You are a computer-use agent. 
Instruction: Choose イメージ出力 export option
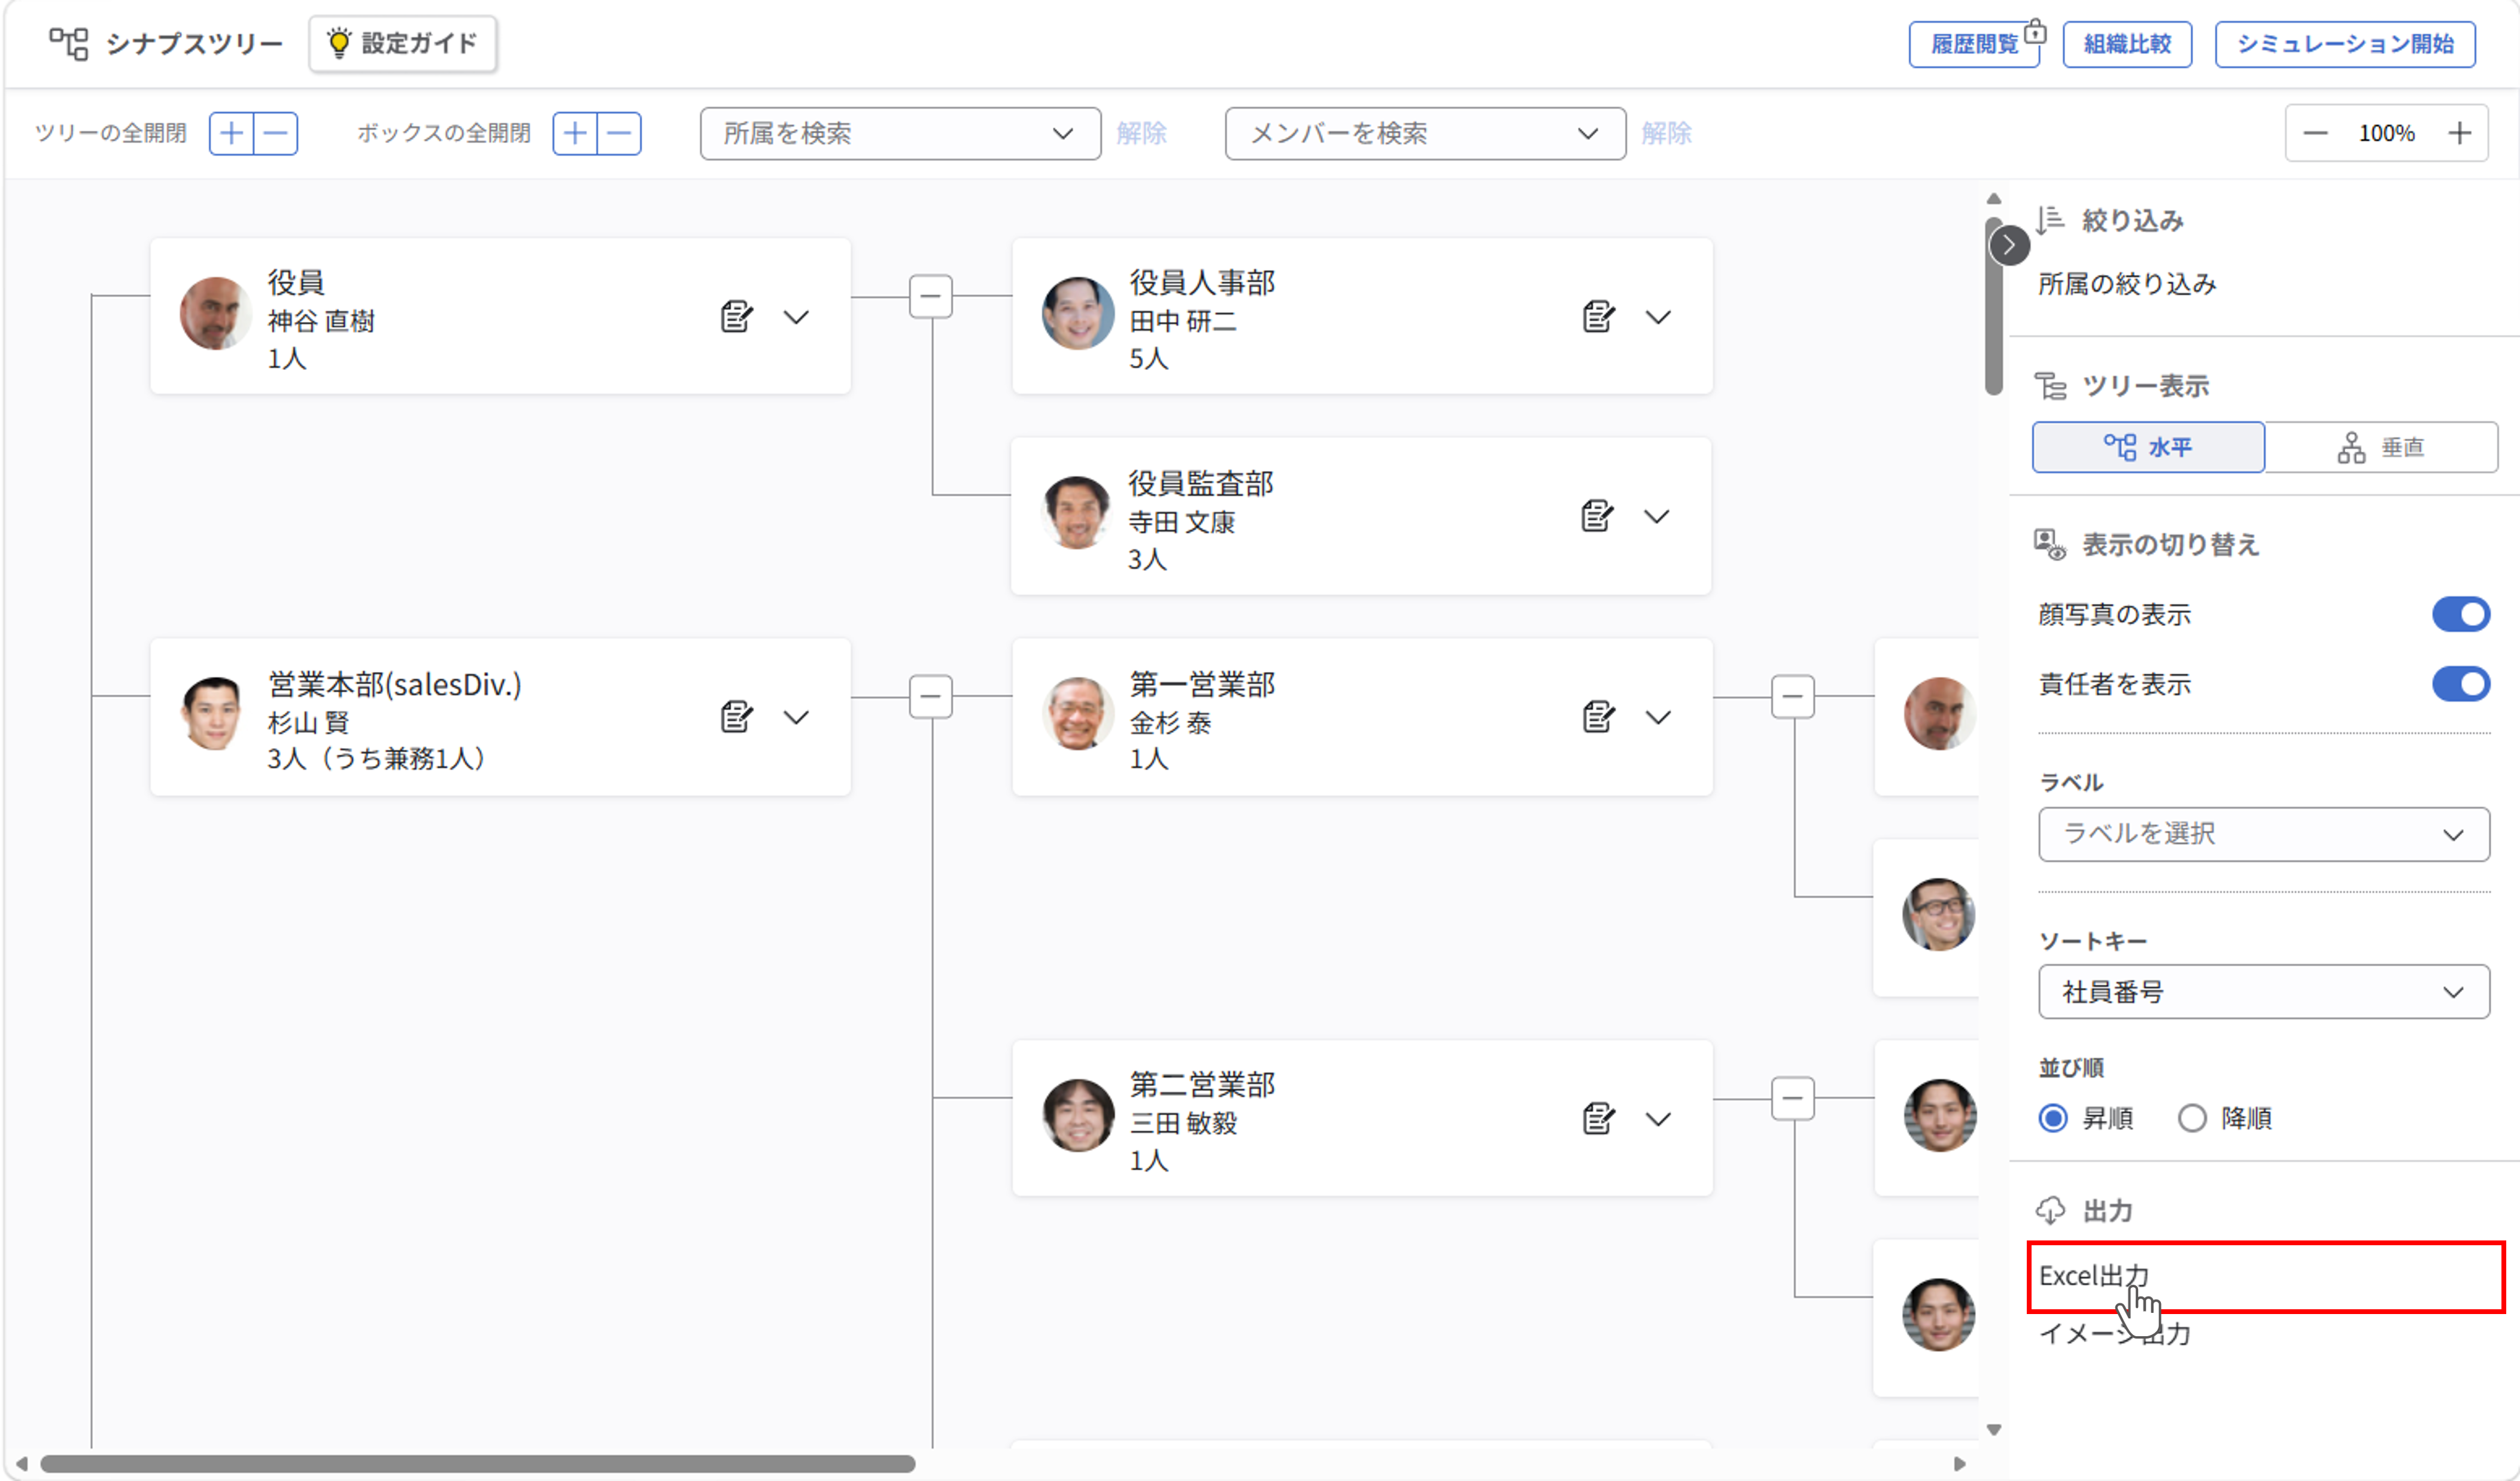point(2115,1334)
